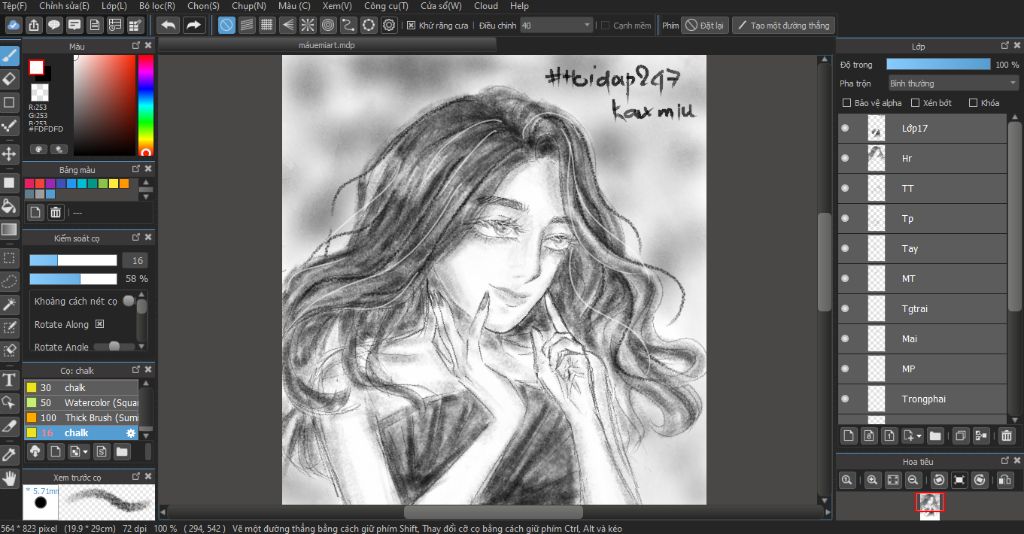Click Tạo một đường thẳng button
Image resolution: width=1024 pixels, height=534 pixels.
[x=783, y=25]
